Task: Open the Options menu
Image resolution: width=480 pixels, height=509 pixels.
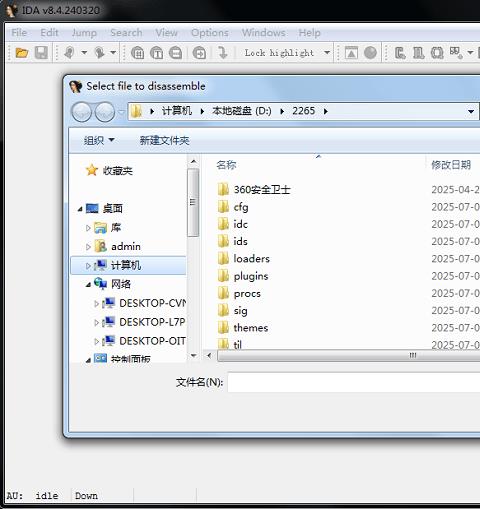Action: [210, 33]
